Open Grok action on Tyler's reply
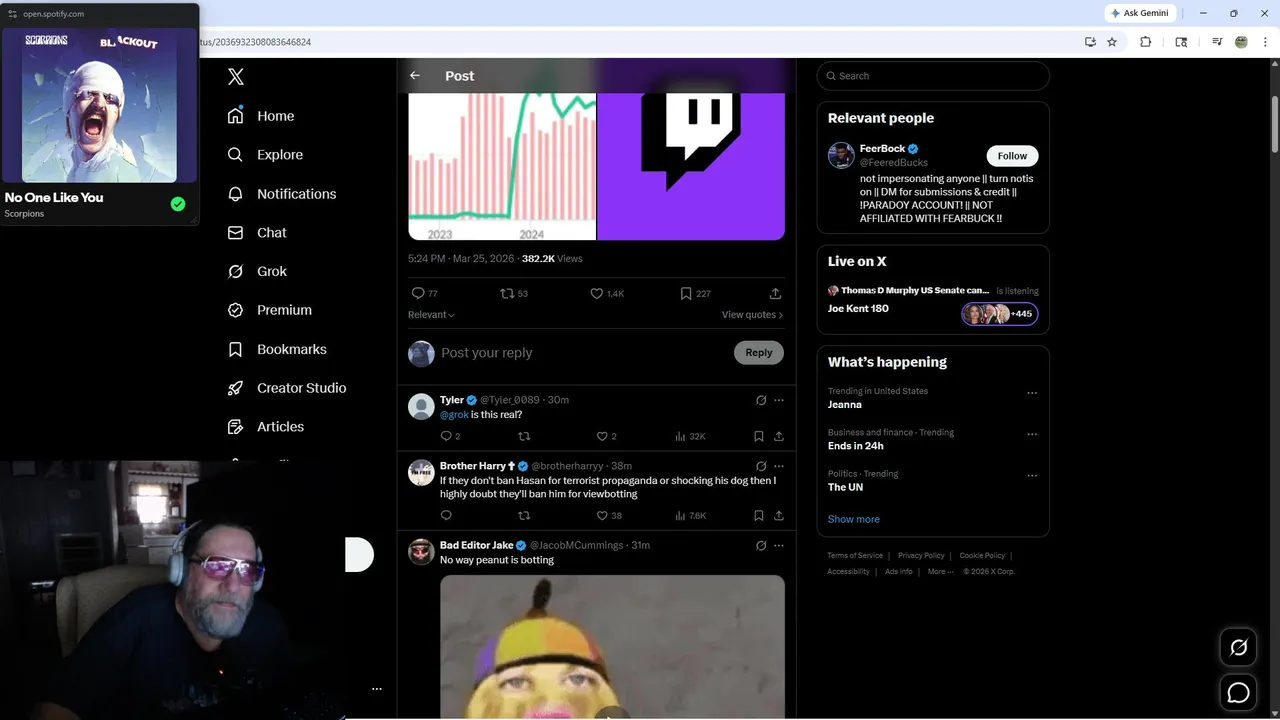1280x720 pixels. tap(761, 400)
